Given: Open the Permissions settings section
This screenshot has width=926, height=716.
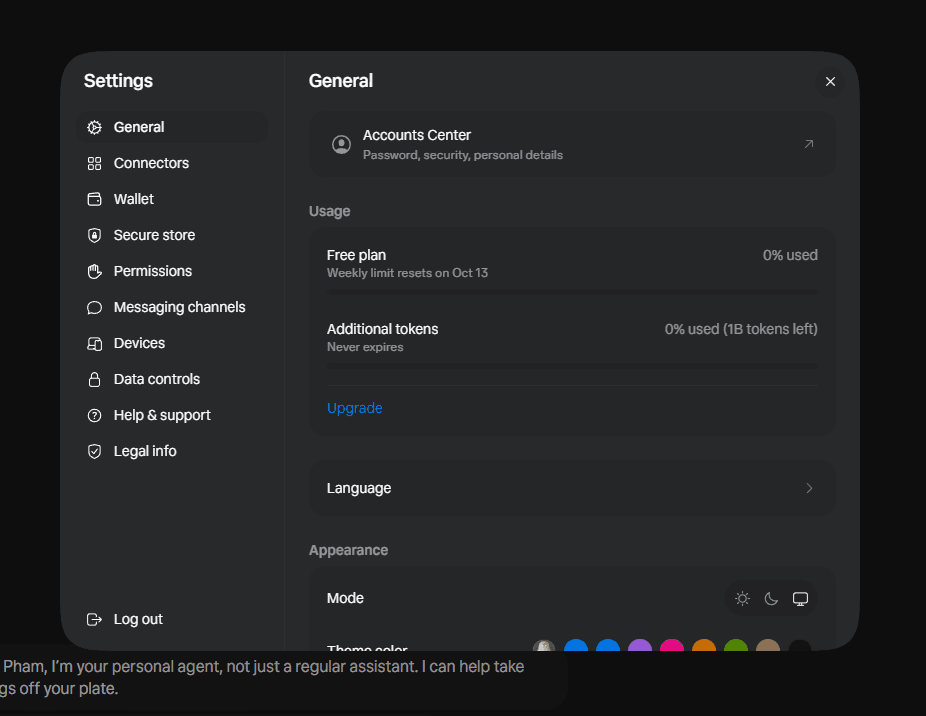Looking at the screenshot, I should (172, 271).
